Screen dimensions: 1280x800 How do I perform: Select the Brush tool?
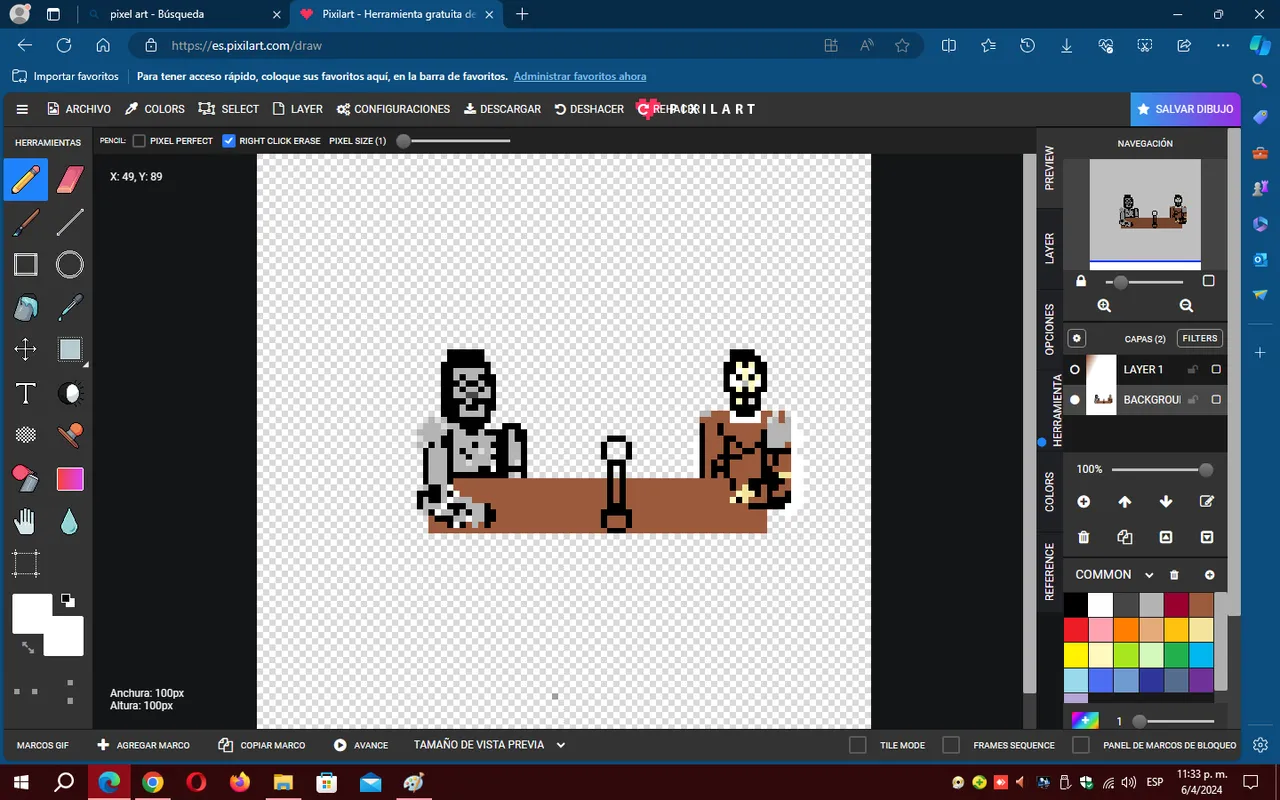point(26,222)
